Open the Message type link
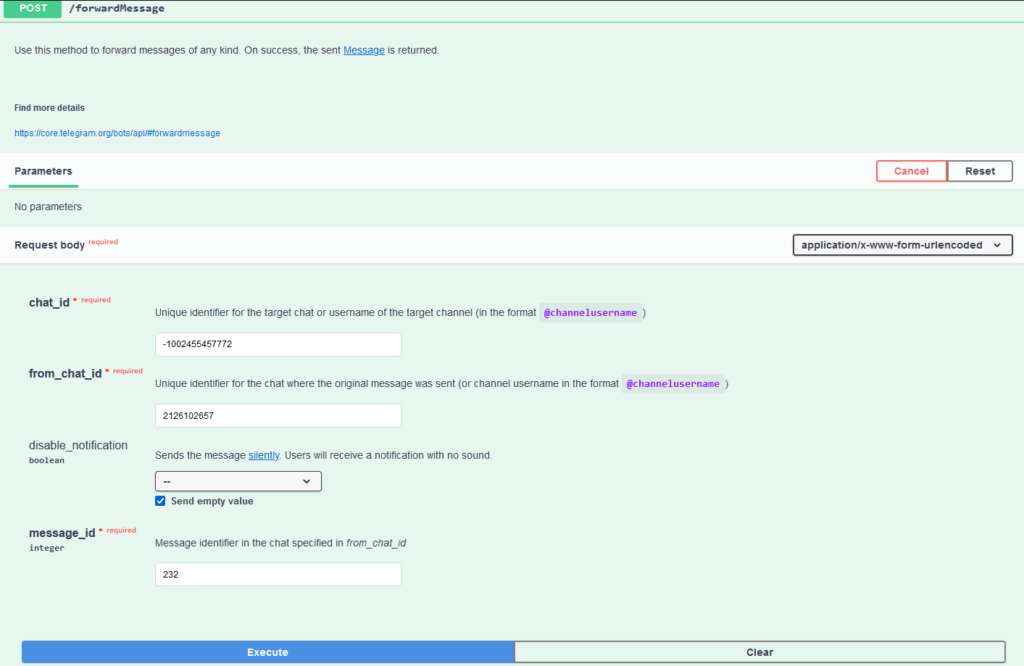The width and height of the screenshot is (1024, 666). (x=364, y=50)
